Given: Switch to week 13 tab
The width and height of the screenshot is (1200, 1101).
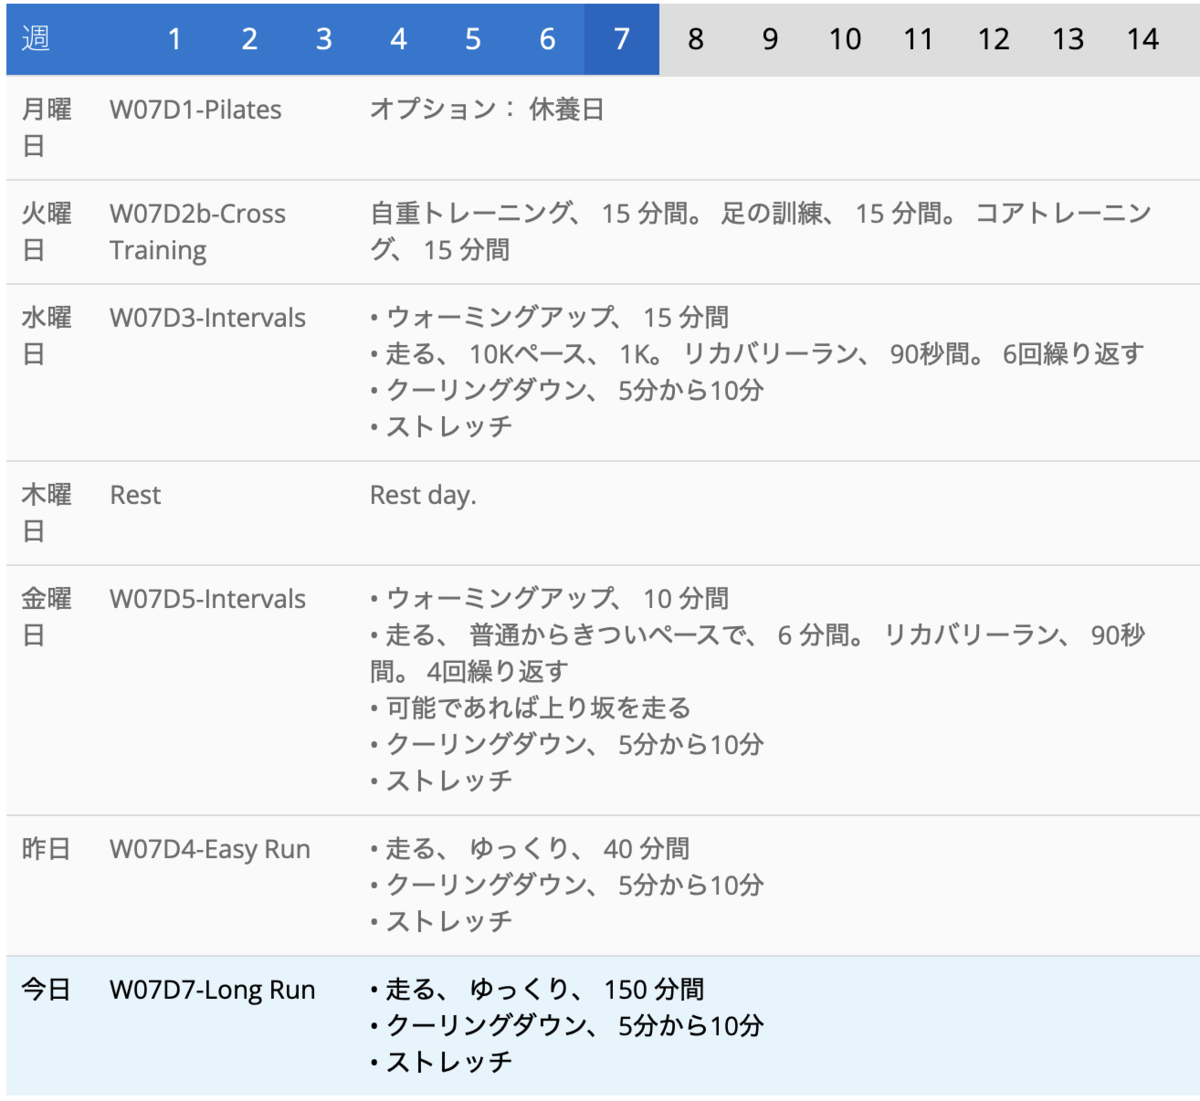Looking at the screenshot, I should 1068,39.
